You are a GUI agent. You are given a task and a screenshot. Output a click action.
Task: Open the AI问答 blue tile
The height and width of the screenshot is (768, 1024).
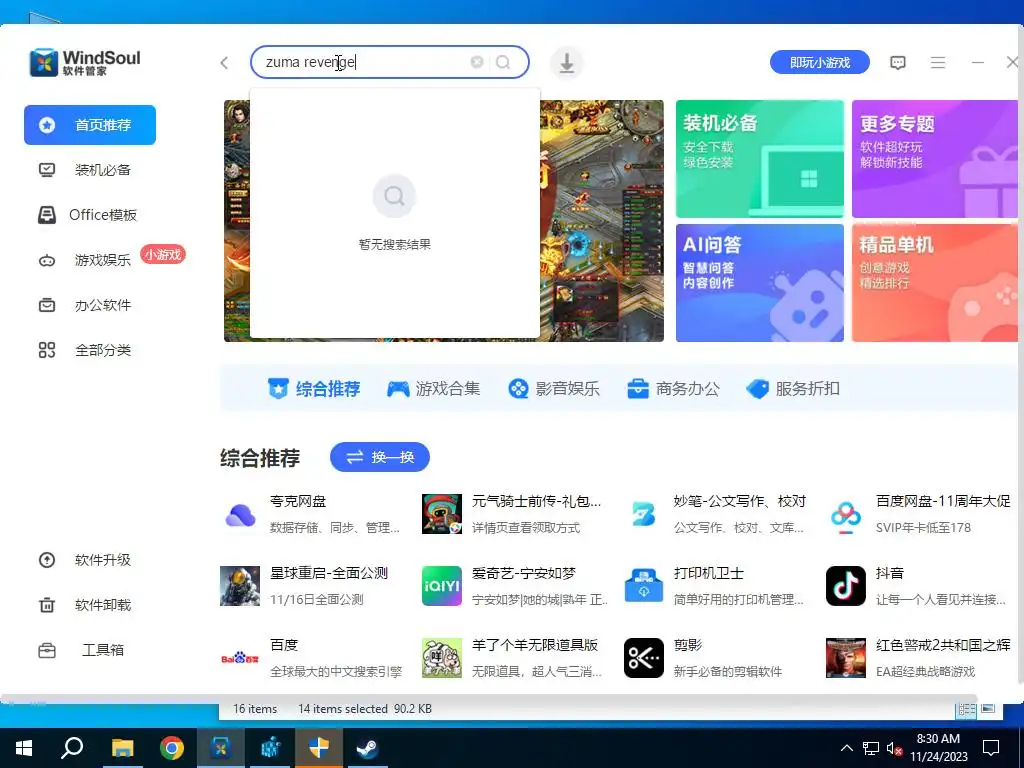[x=760, y=283]
